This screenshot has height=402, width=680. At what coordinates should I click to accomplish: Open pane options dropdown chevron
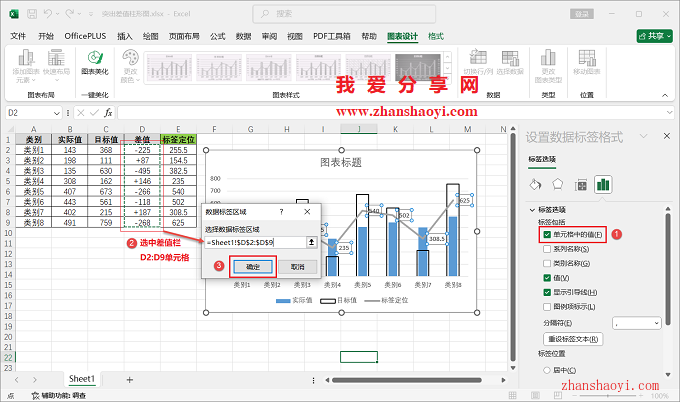pyautogui.click(x=644, y=136)
